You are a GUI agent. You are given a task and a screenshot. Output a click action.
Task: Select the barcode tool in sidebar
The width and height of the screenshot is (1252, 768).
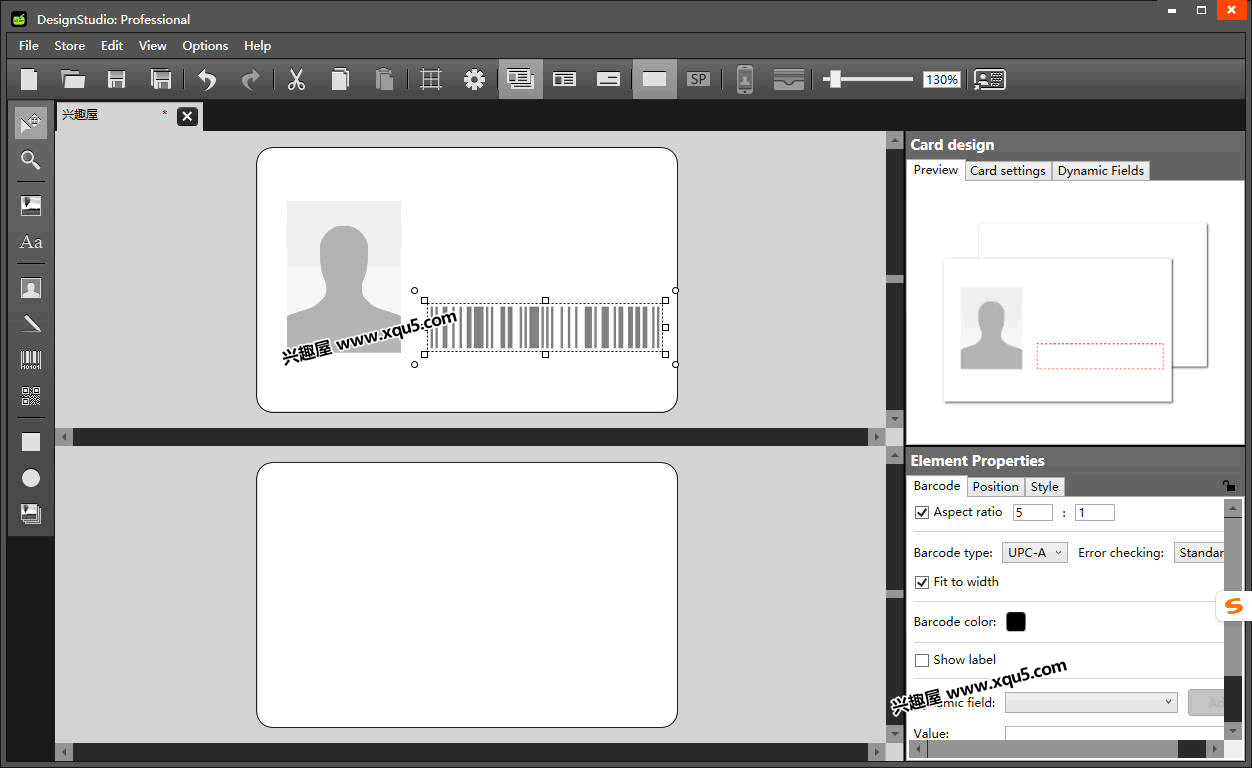(31, 360)
